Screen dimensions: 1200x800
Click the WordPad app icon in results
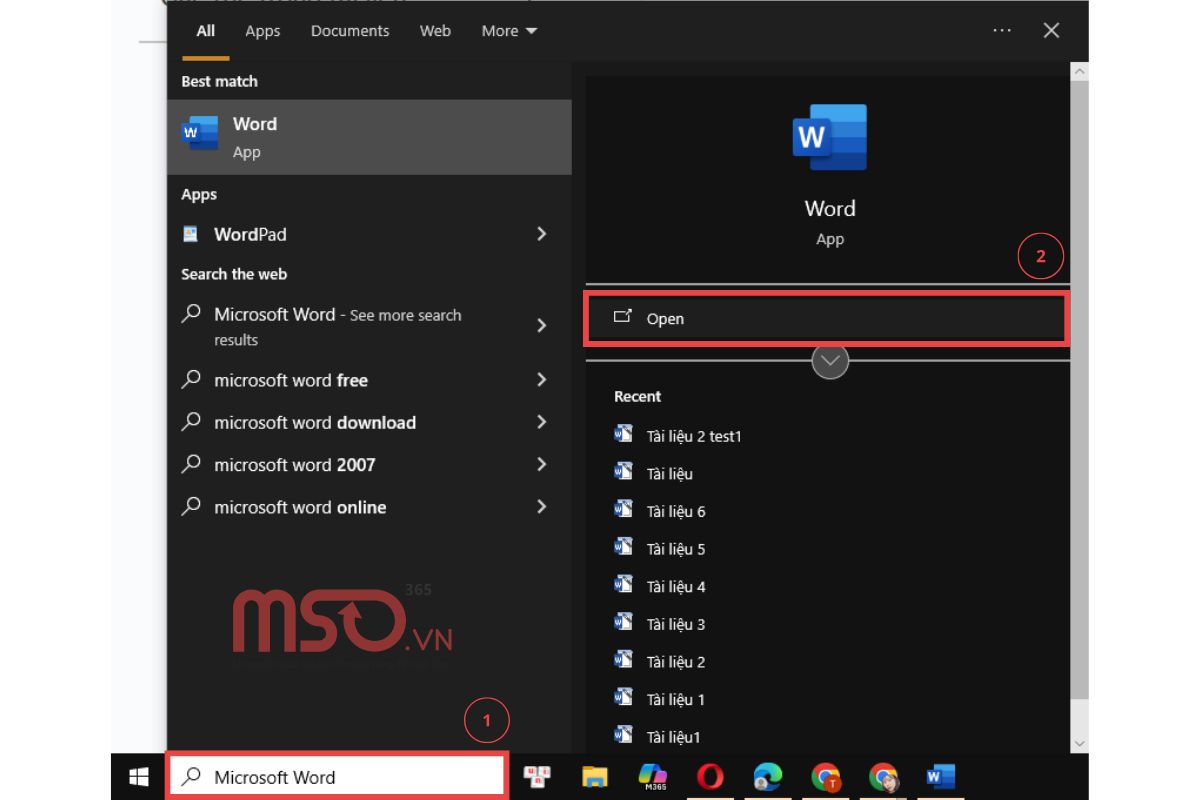(190, 234)
